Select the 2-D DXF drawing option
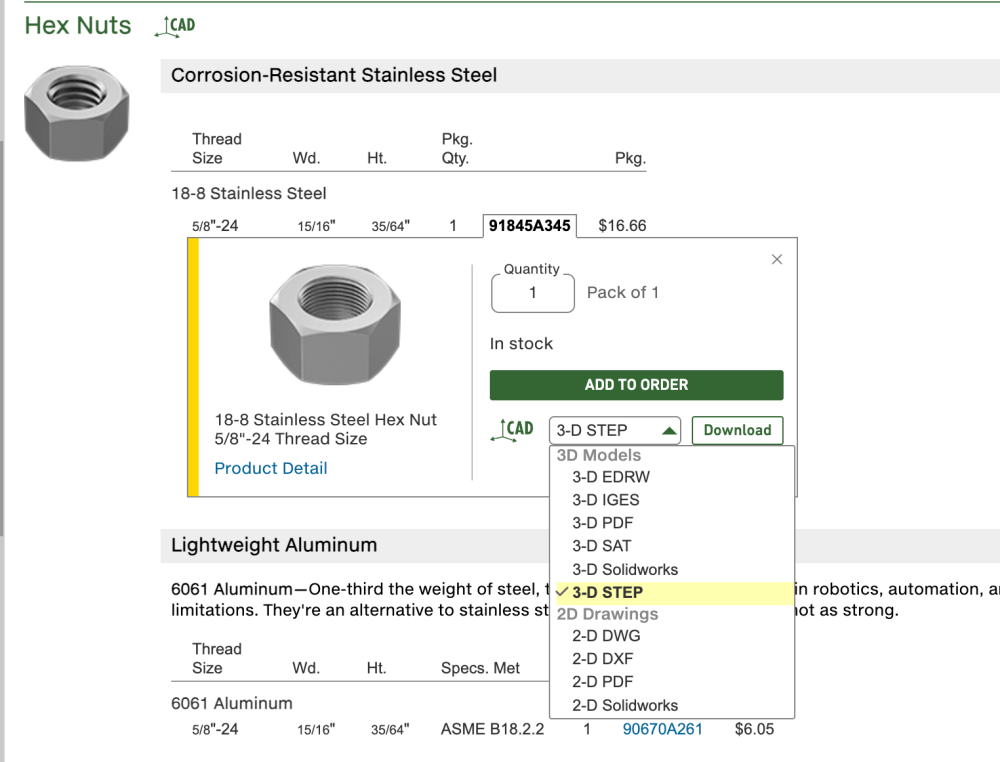Image resolution: width=1000 pixels, height=762 pixels. coord(602,659)
